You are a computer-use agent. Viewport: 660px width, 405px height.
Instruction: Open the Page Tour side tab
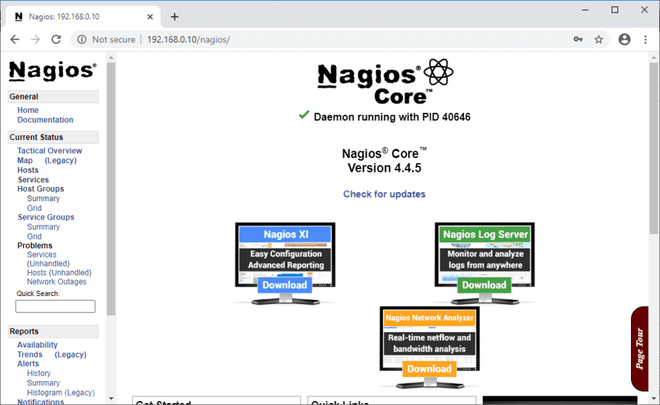pos(640,349)
